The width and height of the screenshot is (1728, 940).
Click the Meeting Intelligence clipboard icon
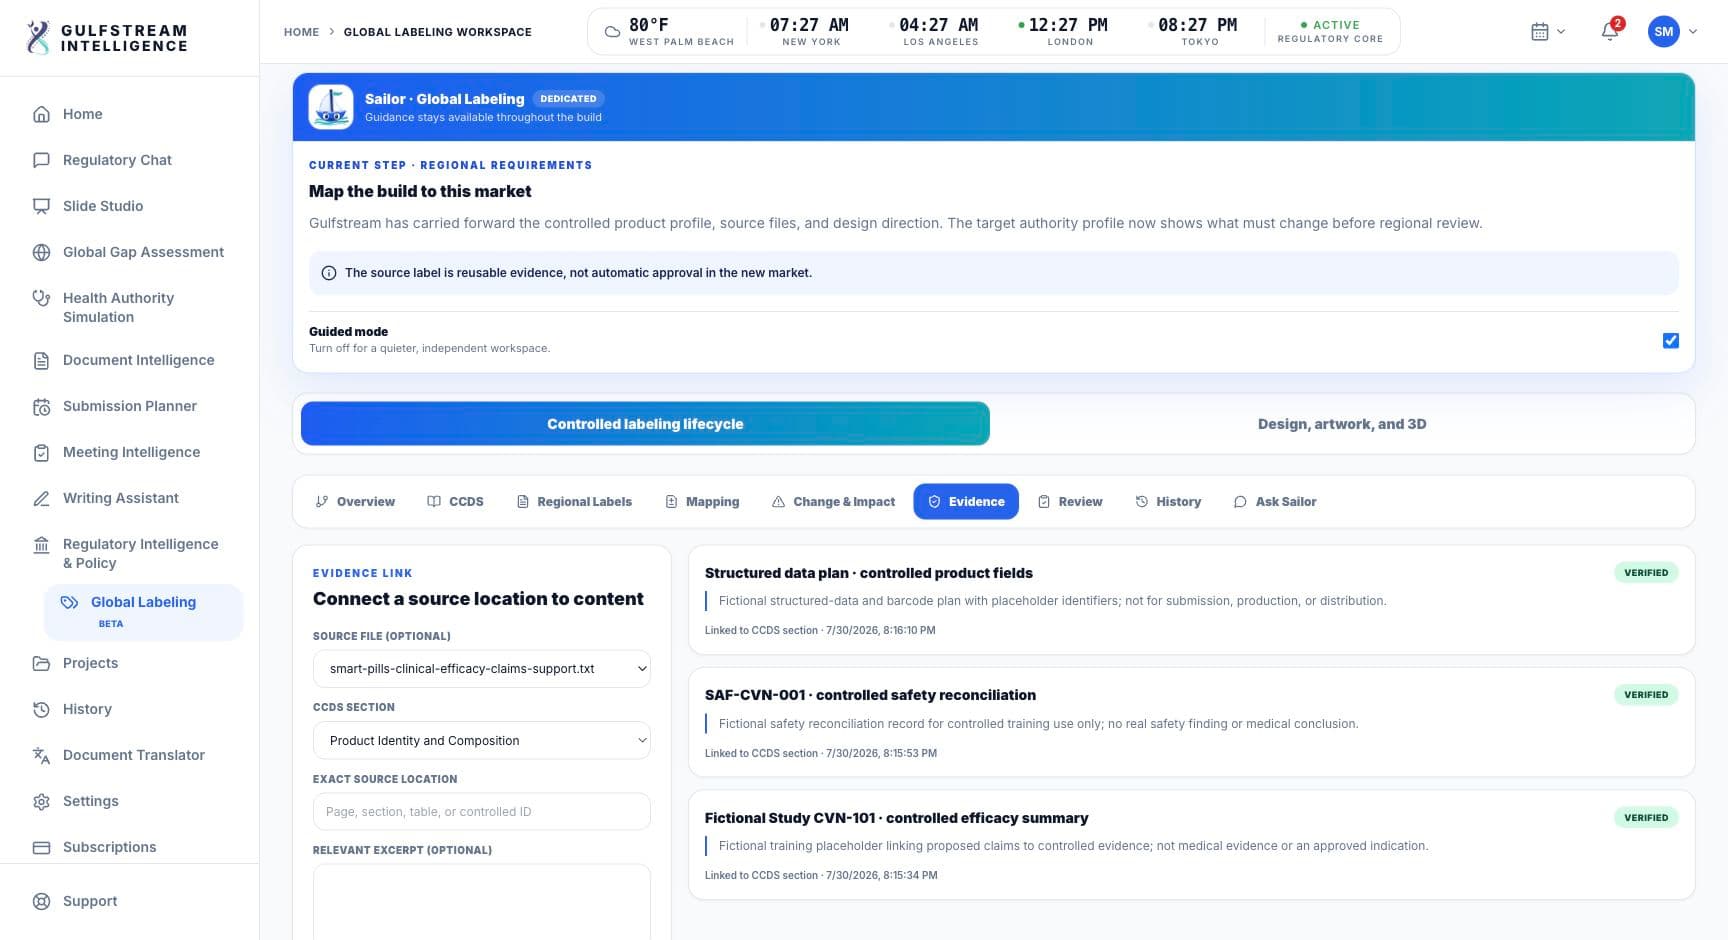click(41, 452)
